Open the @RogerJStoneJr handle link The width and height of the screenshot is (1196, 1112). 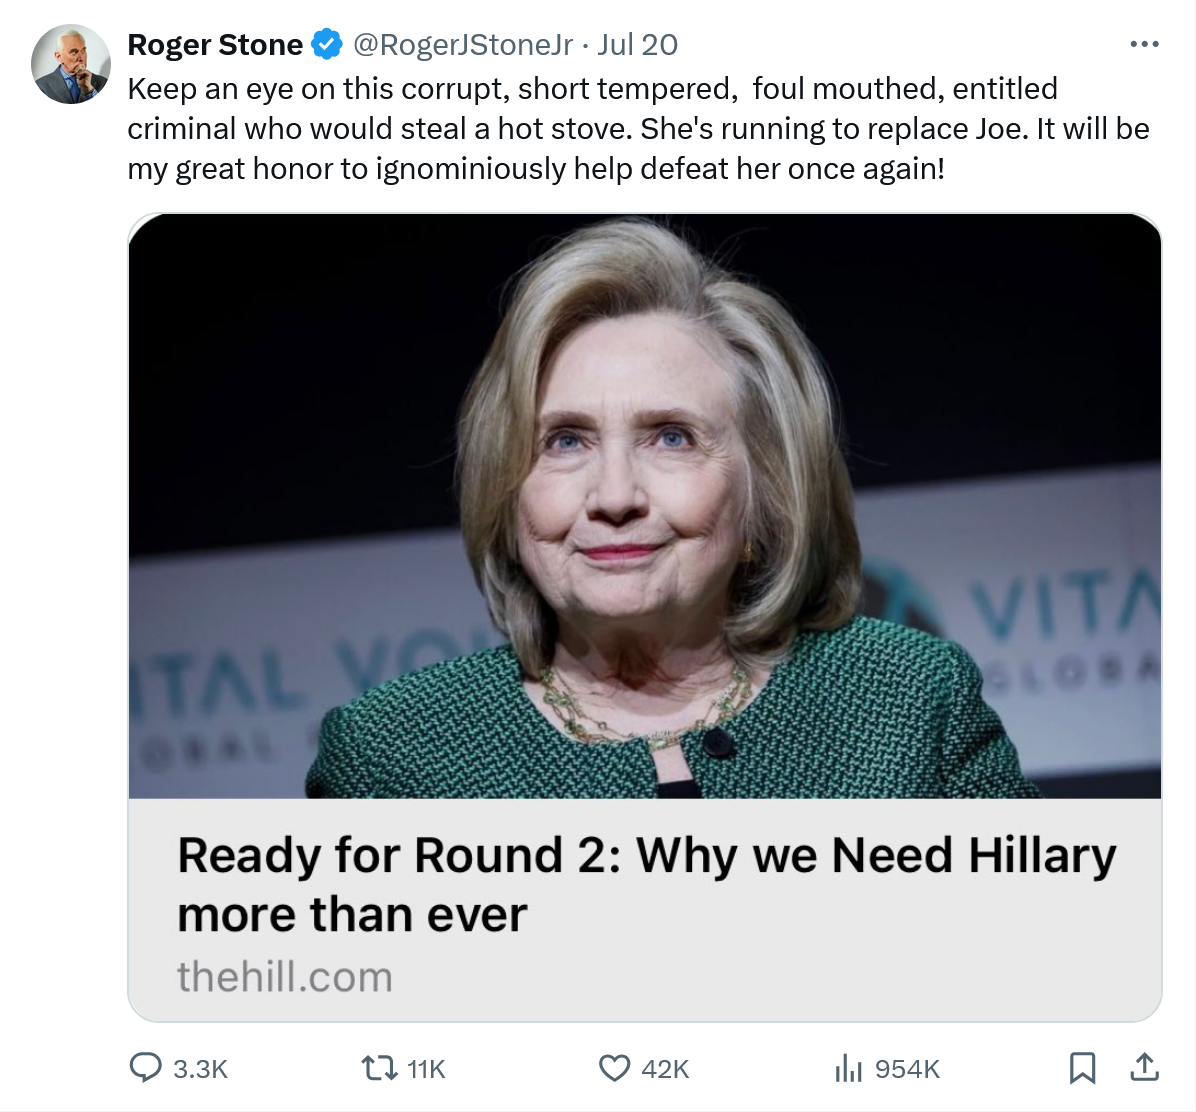coord(463,45)
